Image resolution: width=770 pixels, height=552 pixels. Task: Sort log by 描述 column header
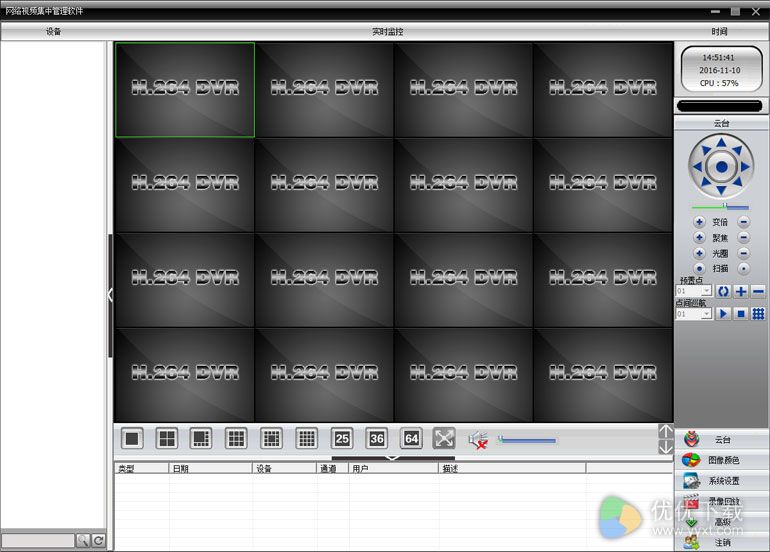[512, 469]
